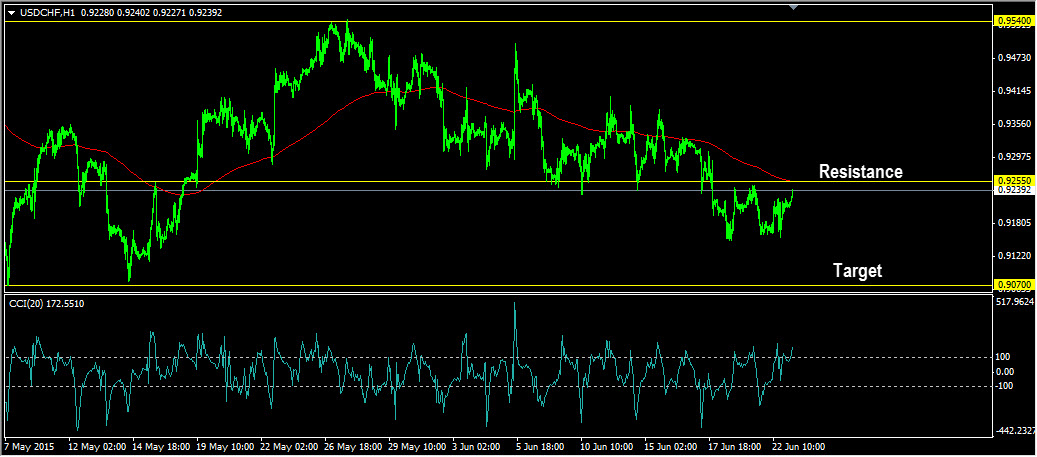Click the 3 Jun 02:00 time label
This screenshot has width=1037, height=457.
pyautogui.click(x=477, y=446)
